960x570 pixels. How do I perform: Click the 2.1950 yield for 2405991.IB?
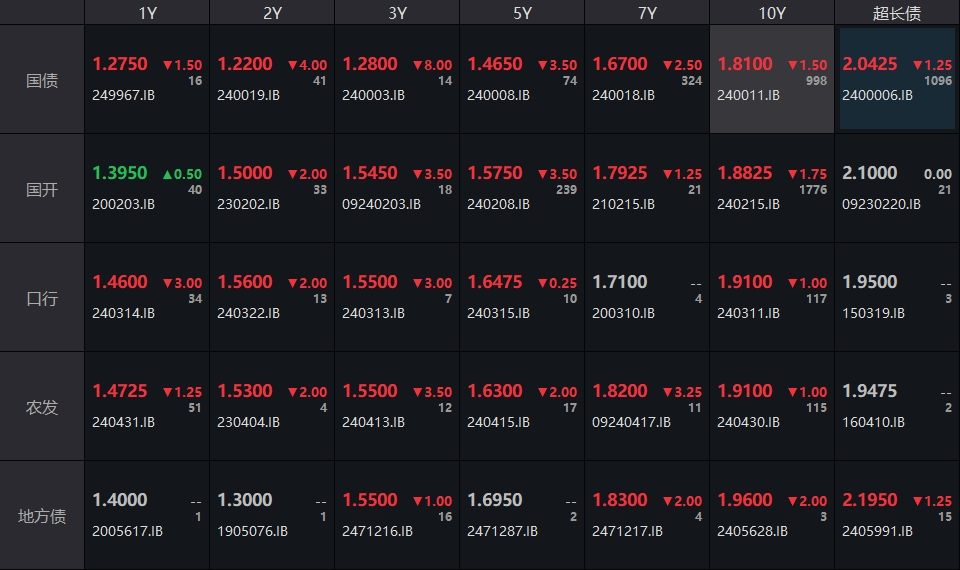[870, 500]
